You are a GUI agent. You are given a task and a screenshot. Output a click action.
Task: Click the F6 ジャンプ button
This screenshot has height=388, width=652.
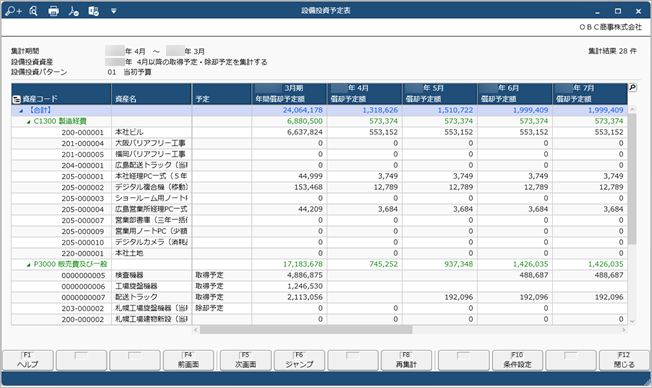coord(299,360)
